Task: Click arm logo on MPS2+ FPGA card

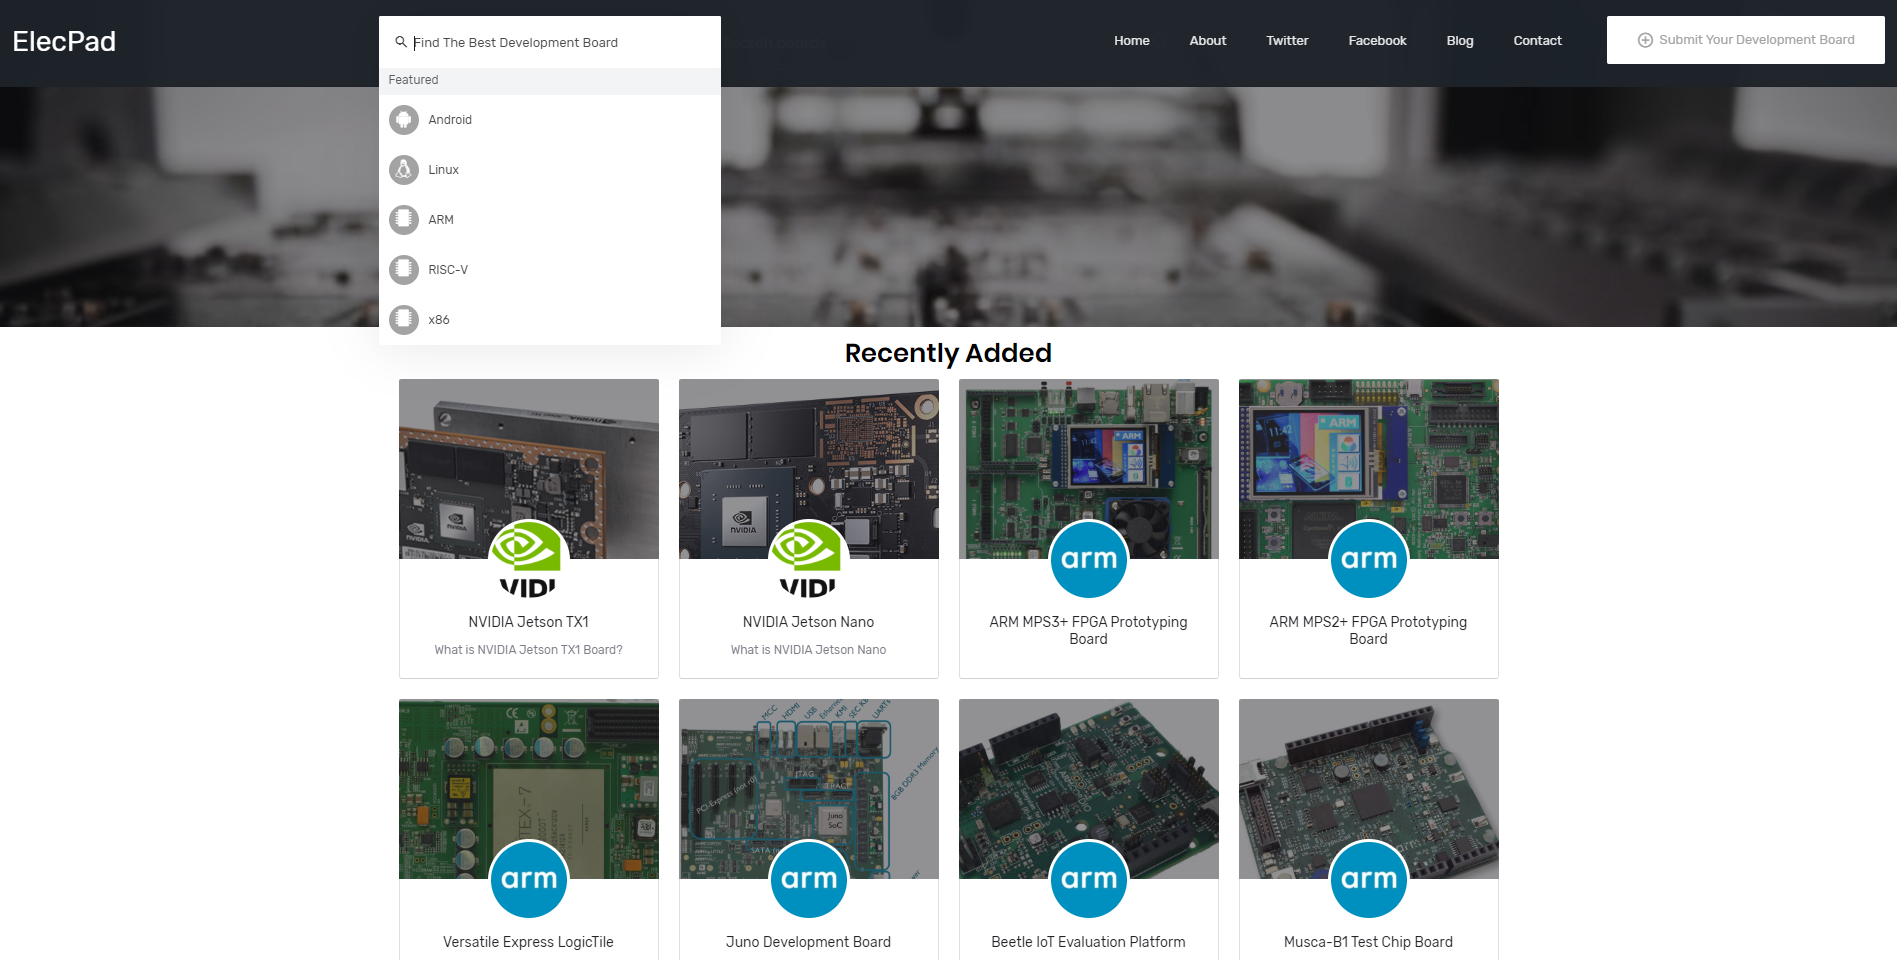Action: [1369, 559]
